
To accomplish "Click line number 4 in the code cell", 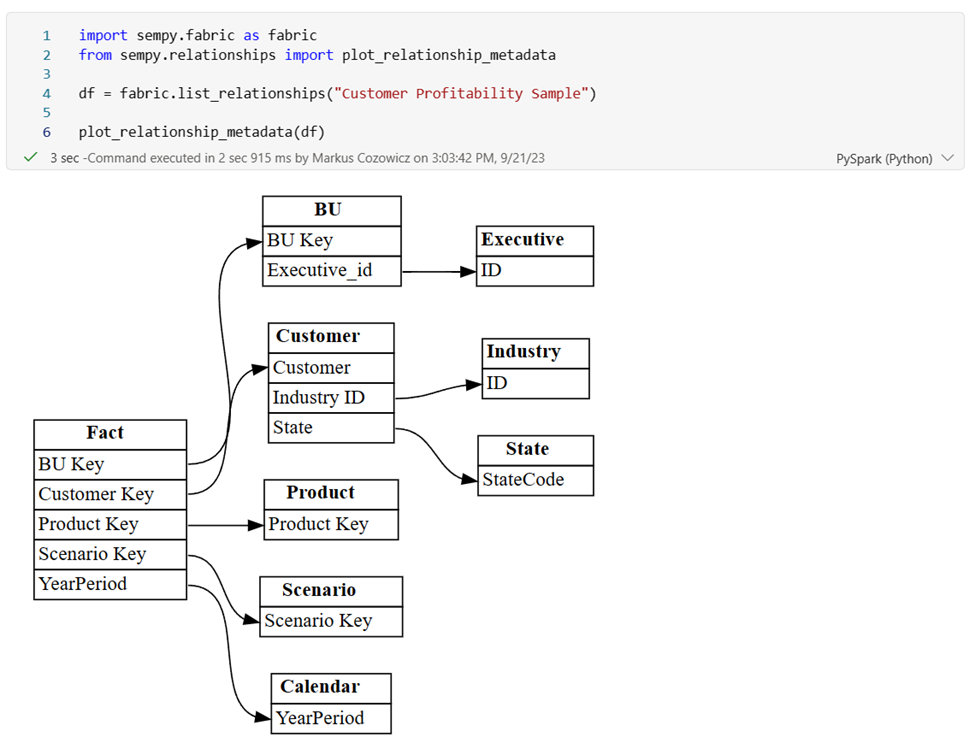I will (x=46, y=93).
